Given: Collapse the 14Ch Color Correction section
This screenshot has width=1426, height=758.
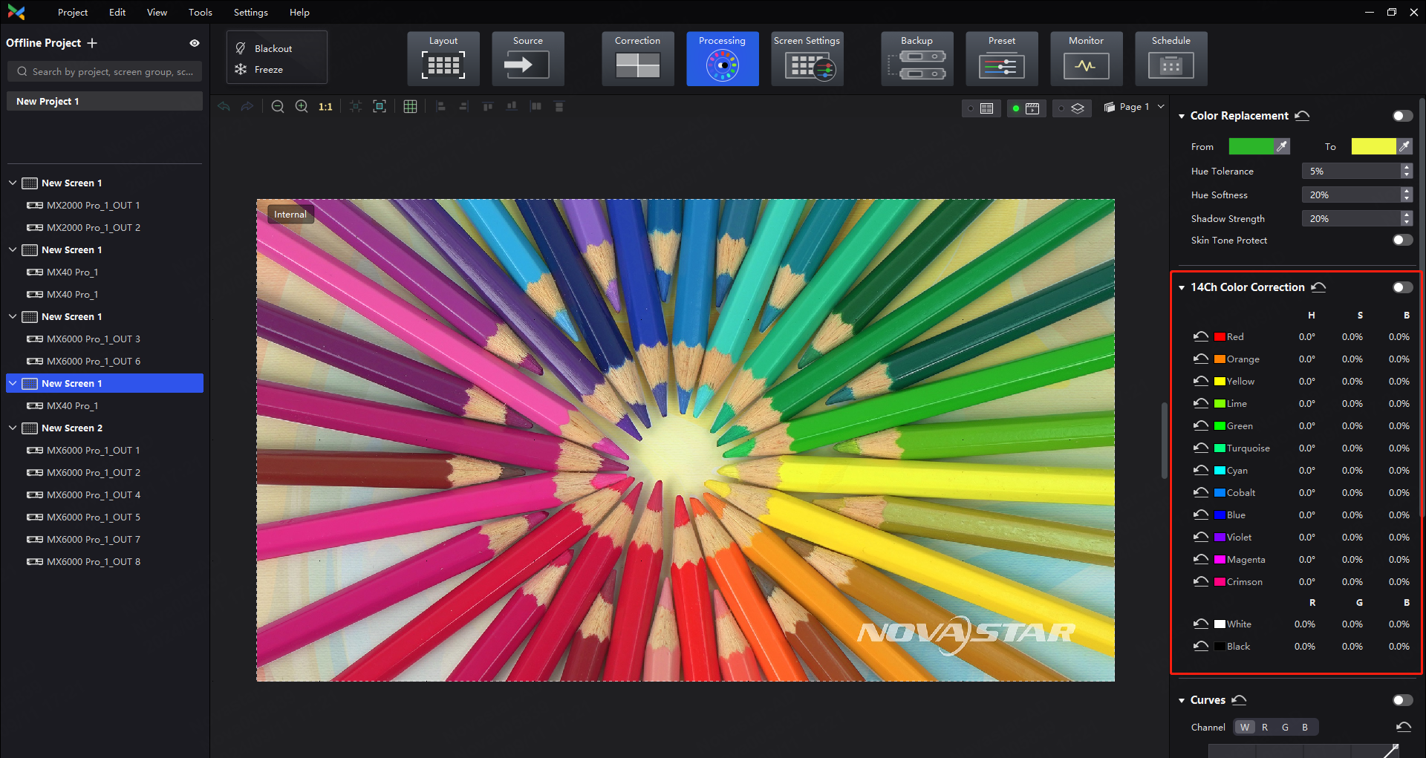Looking at the screenshot, I should pyautogui.click(x=1181, y=288).
